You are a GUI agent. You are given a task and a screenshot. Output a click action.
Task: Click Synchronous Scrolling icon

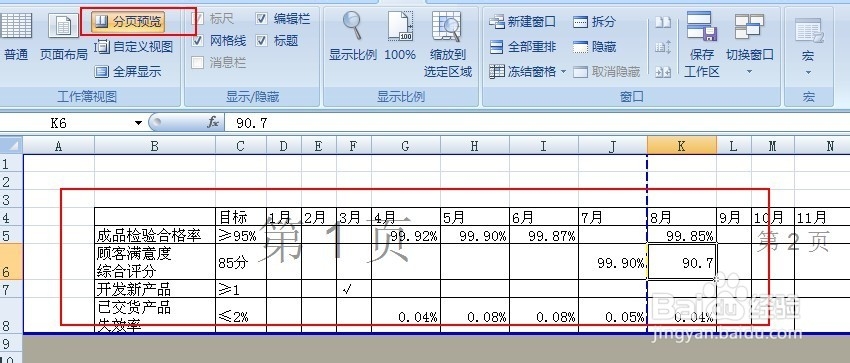pos(663,47)
